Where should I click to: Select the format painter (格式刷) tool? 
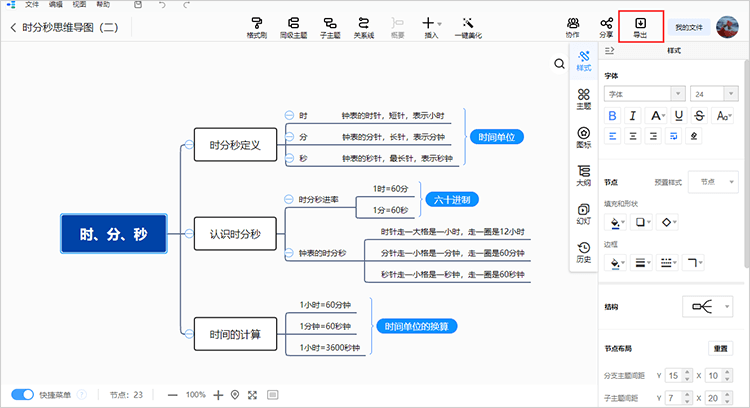coord(257,27)
